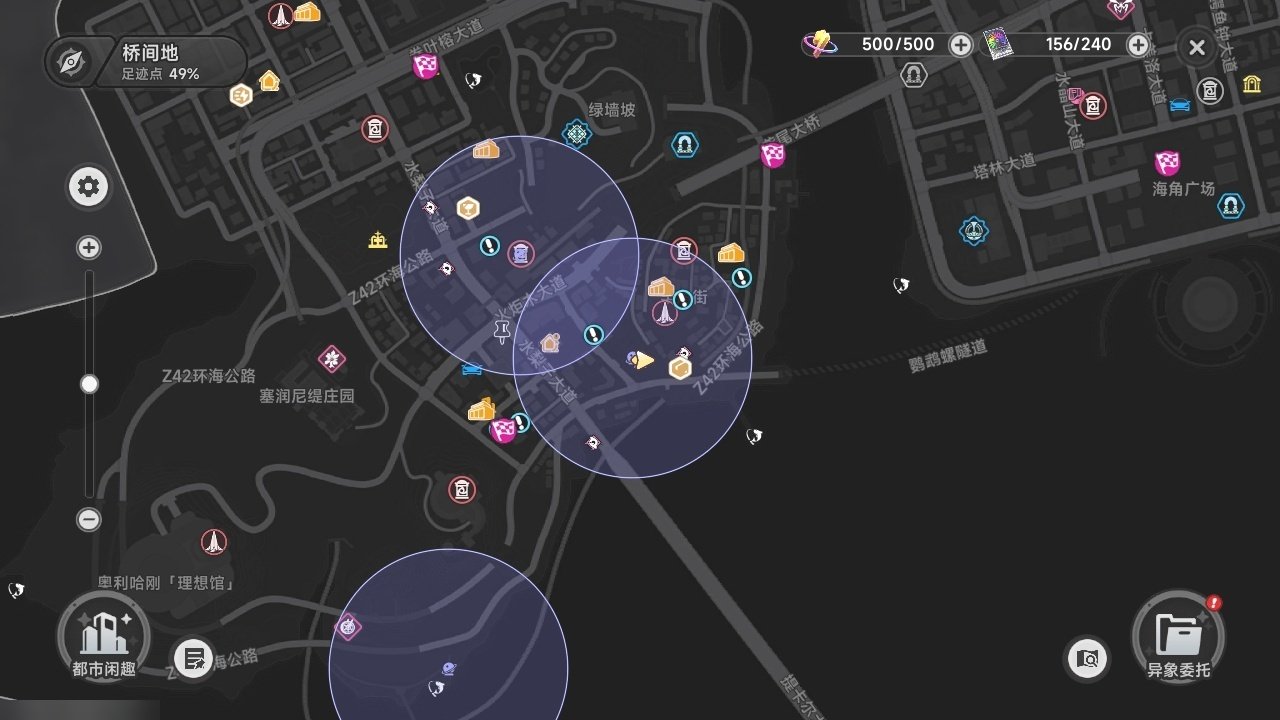Viewport: 1280px width, 720px height.
Task: Click the 绿墙坡 location label
Action: click(611, 110)
